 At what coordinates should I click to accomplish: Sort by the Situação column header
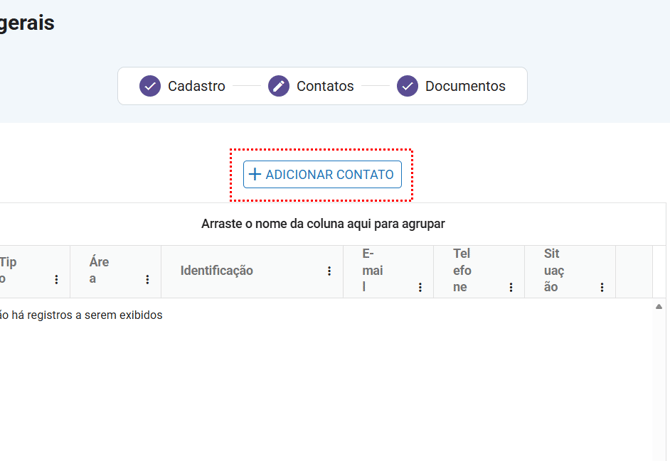click(x=552, y=270)
